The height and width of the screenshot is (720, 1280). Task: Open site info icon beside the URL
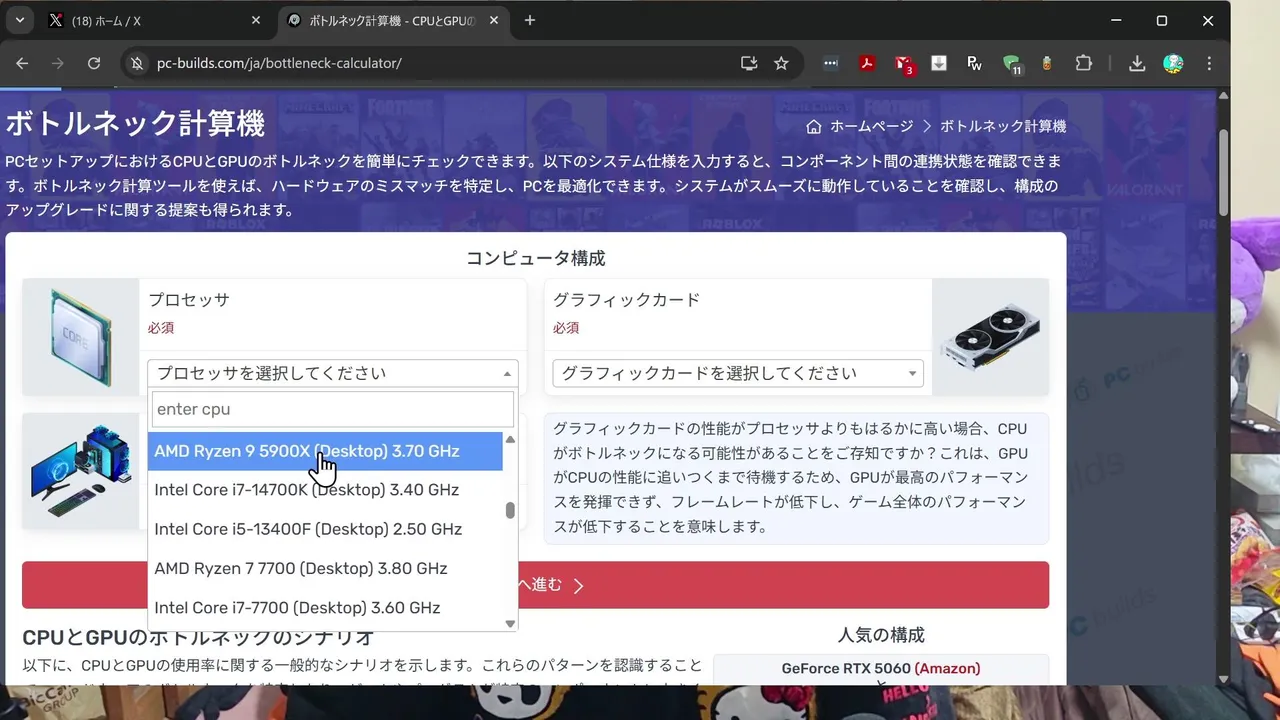point(137,63)
